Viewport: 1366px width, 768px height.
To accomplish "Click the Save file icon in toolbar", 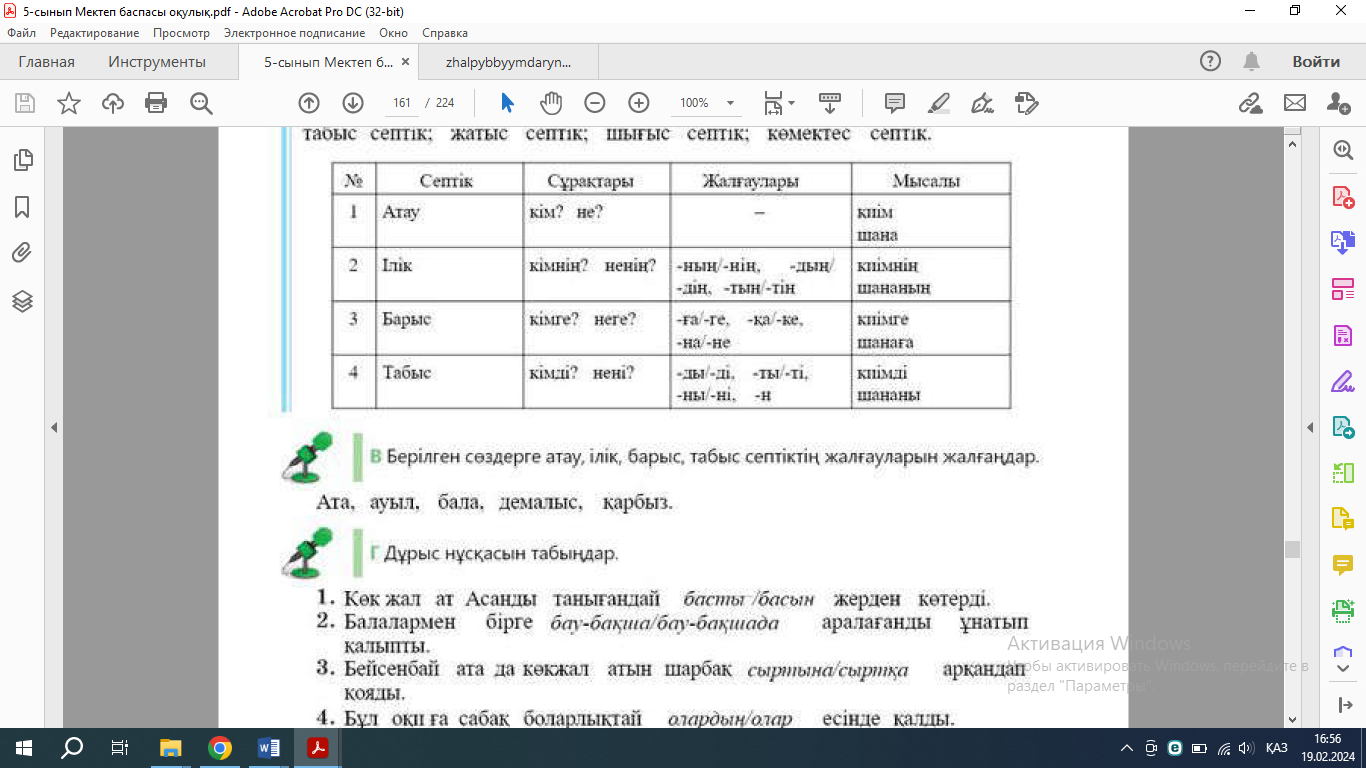I will [25, 103].
